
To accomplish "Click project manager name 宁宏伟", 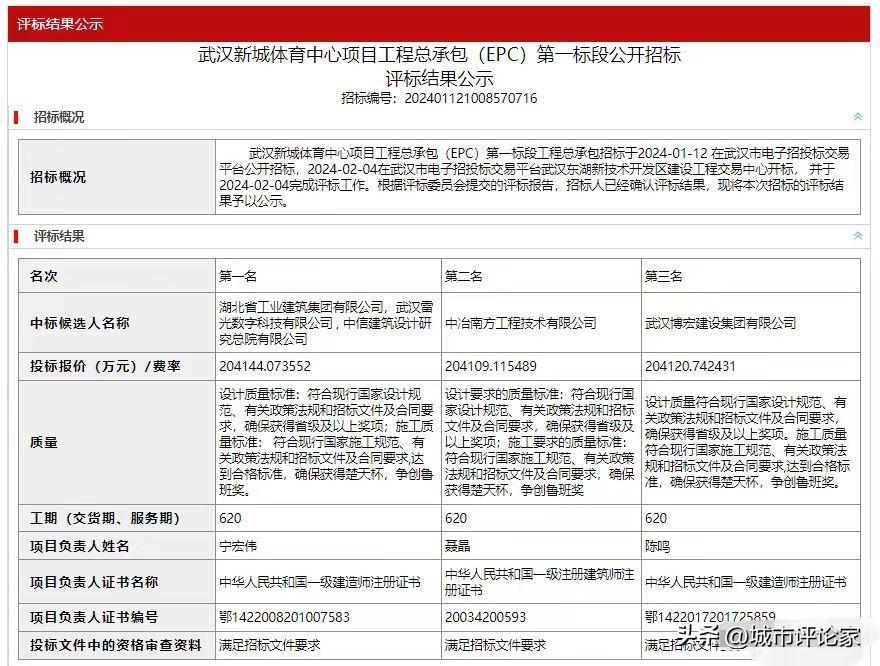I will pyautogui.click(x=238, y=547).
